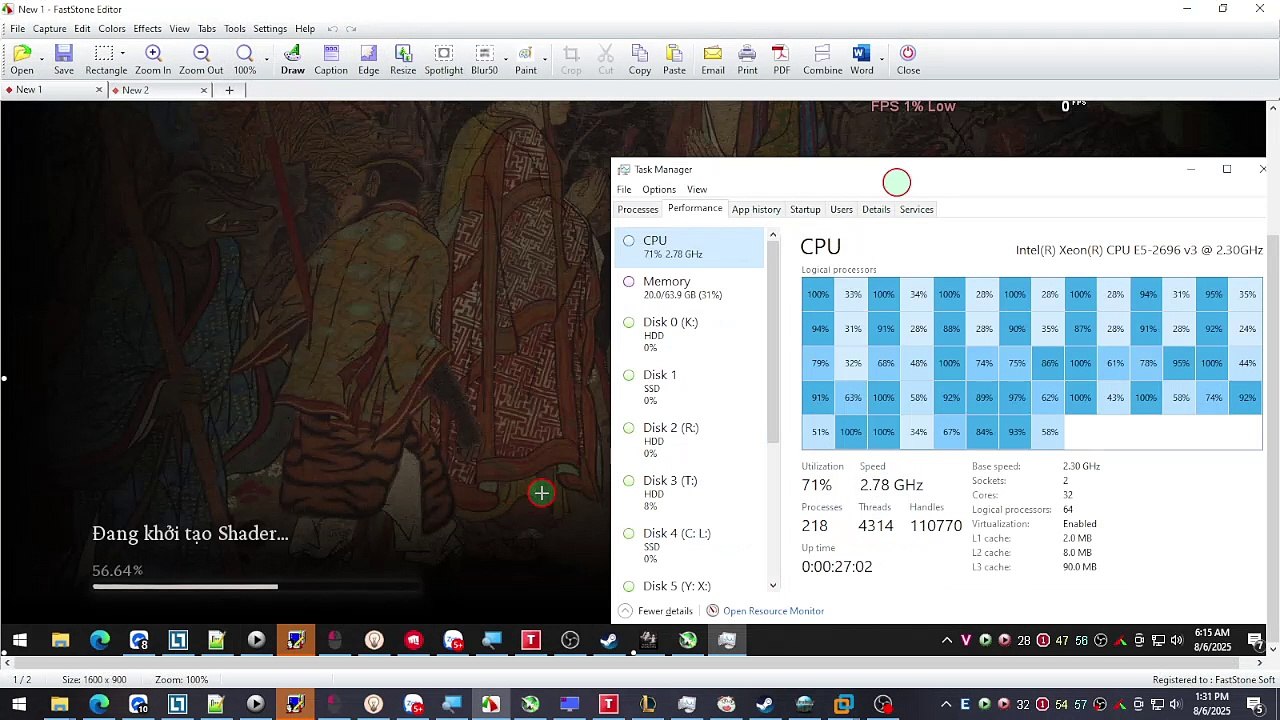Open the Paint tool dropdown arrow
Screen dimensions: 1280x720
point(545,60)
